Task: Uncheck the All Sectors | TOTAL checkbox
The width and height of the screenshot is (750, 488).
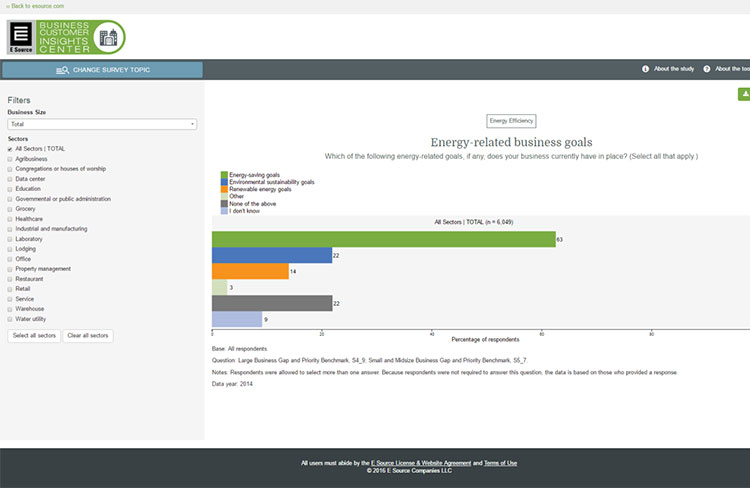Action: pyautogui.click(x=10, y=149)
